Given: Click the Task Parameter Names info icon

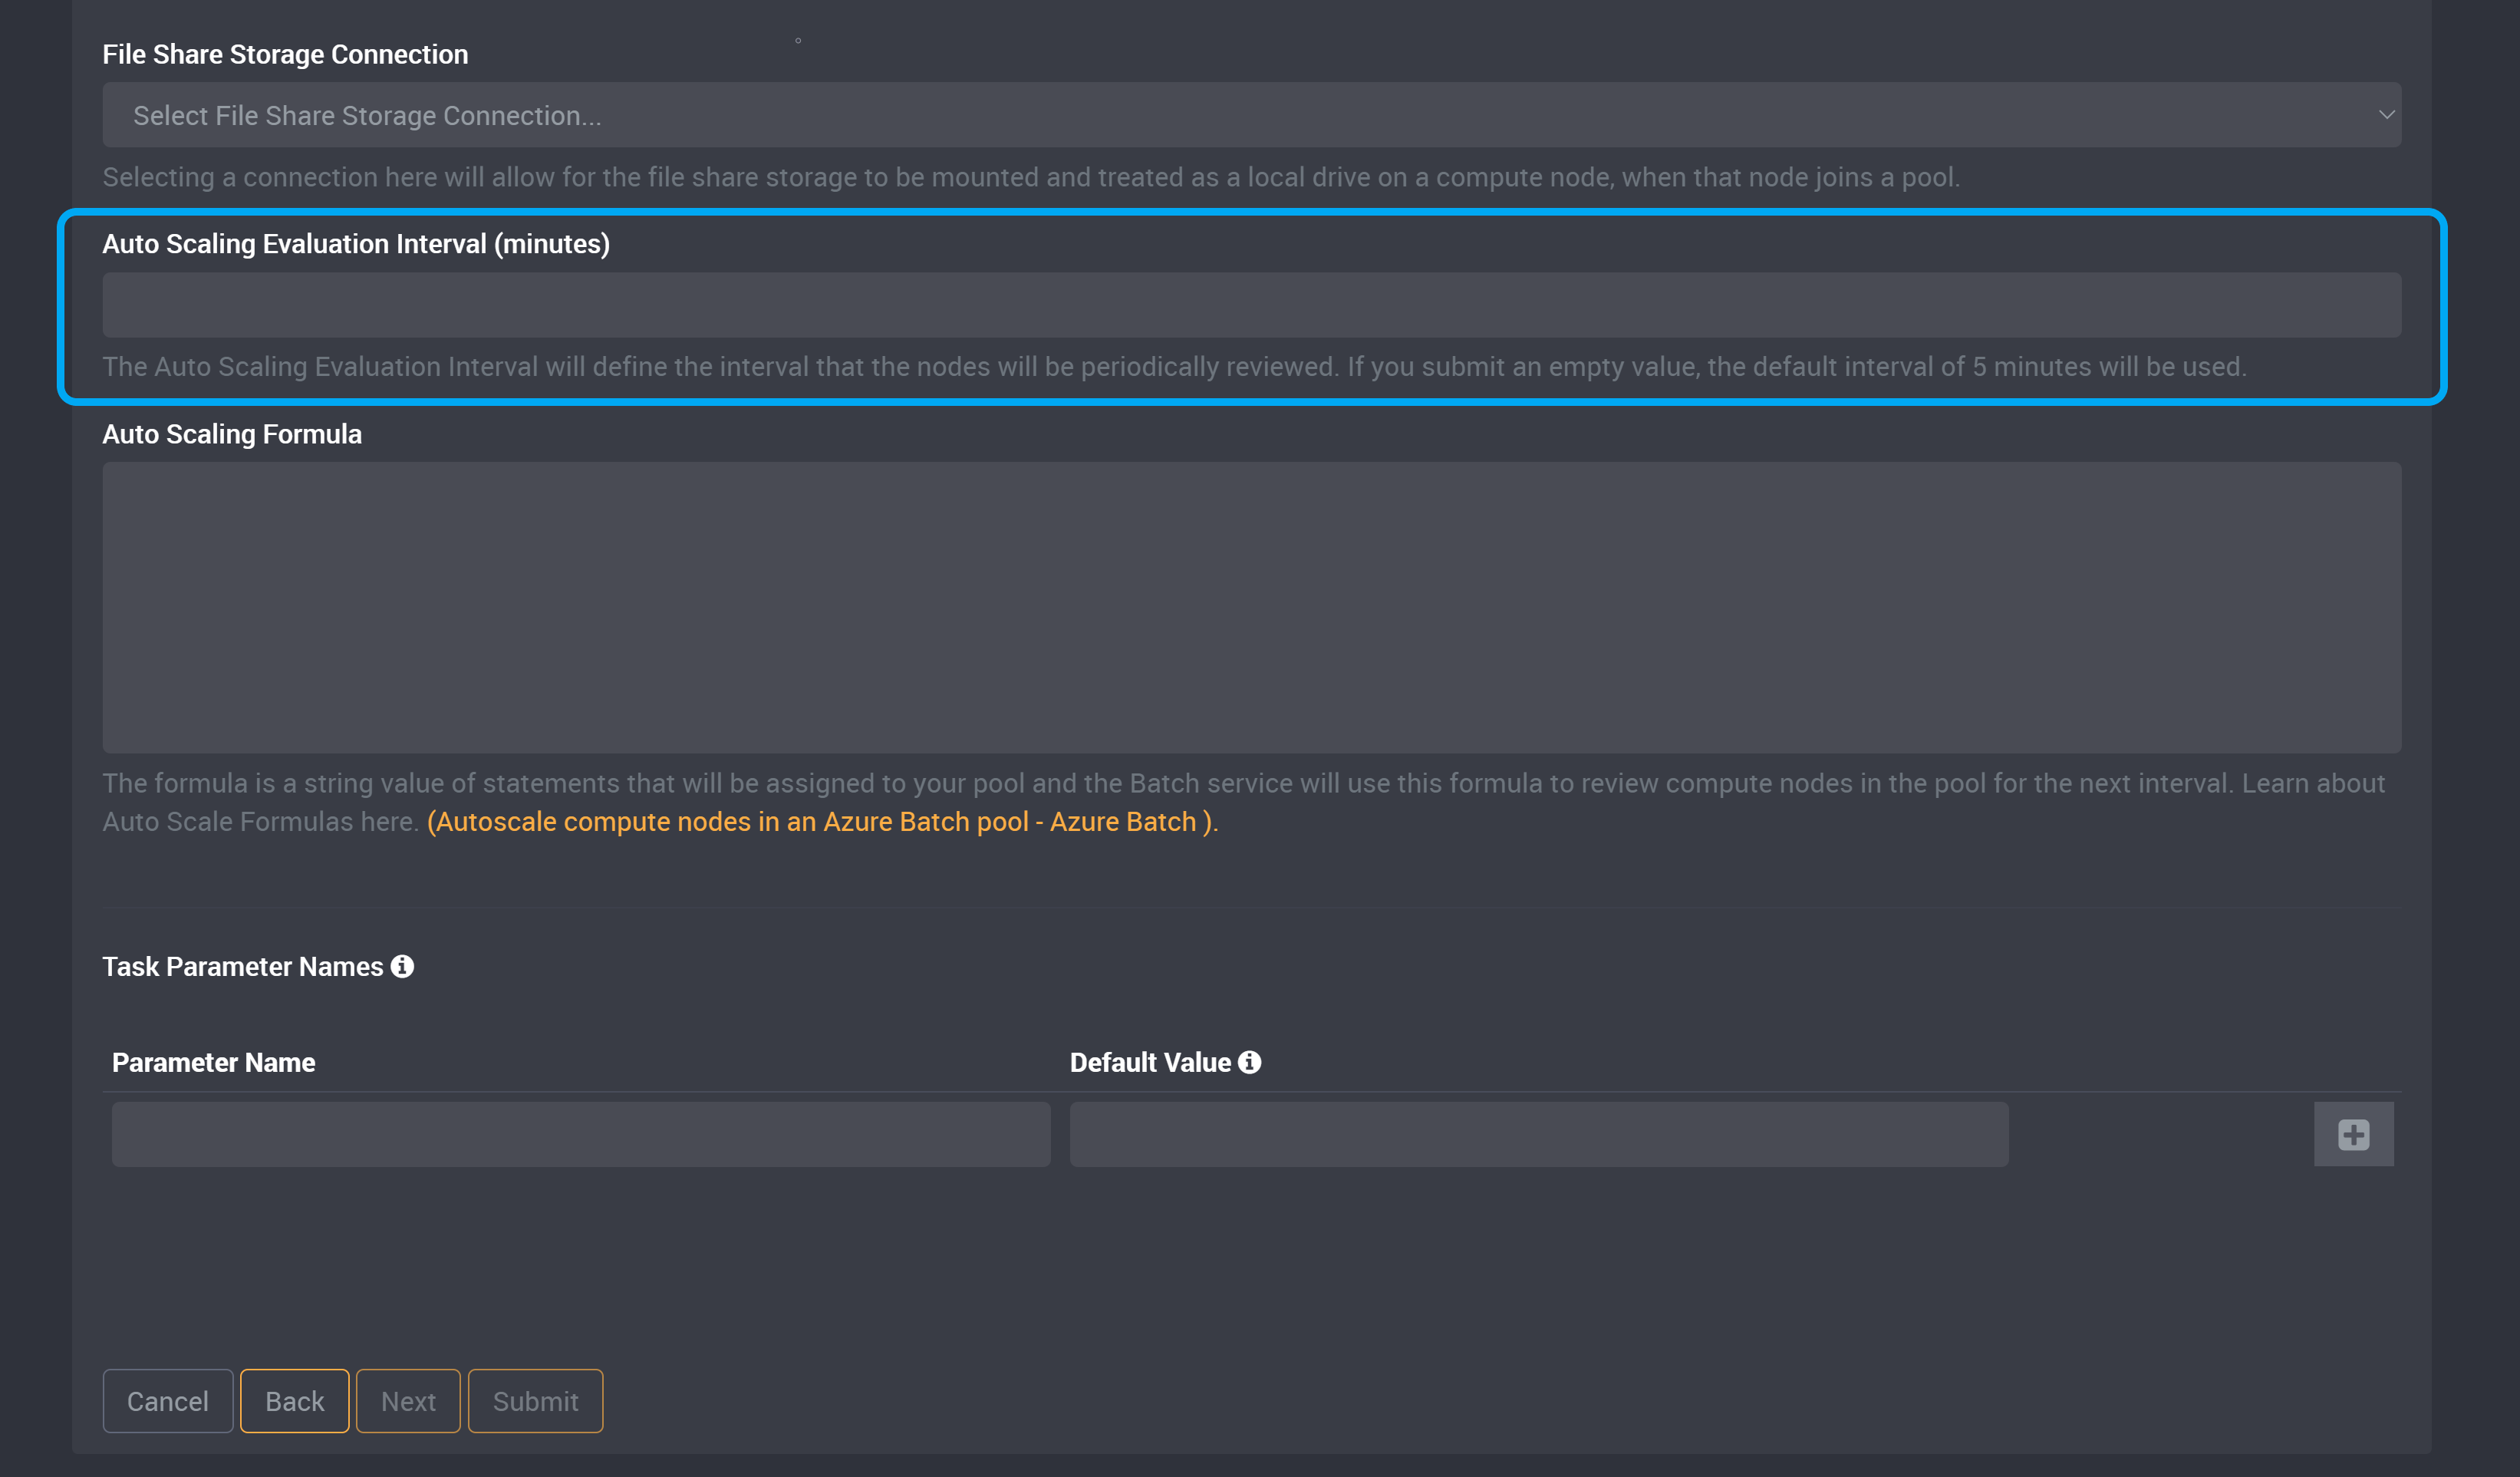Looking at the screenshot, I should pos(402,966).
